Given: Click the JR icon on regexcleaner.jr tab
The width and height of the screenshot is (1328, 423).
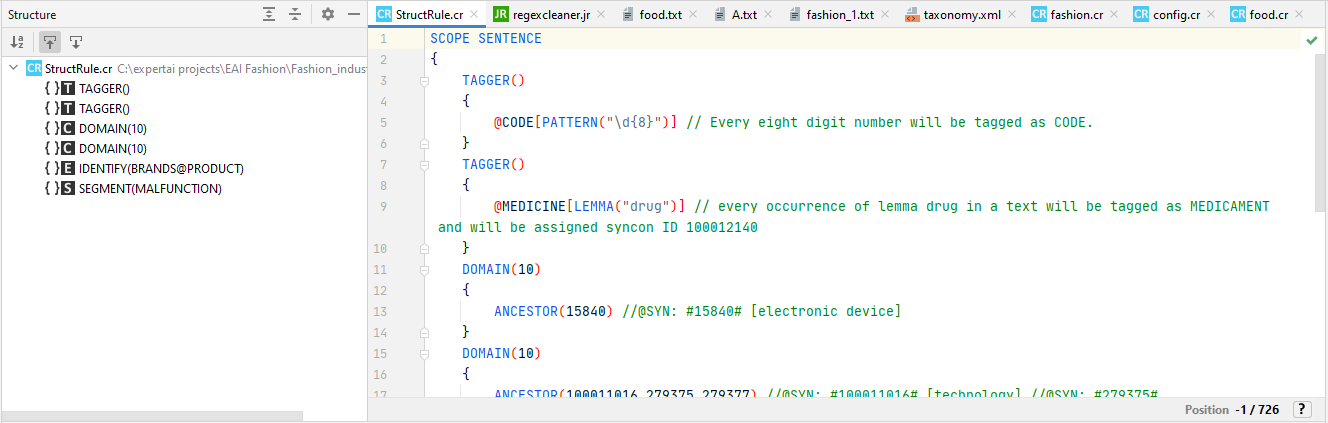Looking at the screenshot, I should [501, 14].
